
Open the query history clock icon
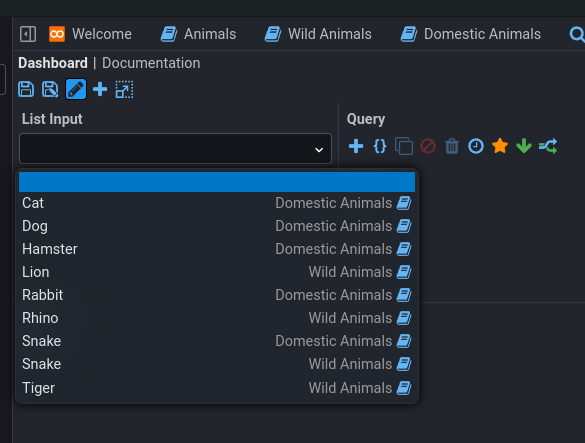click(476, 146)
